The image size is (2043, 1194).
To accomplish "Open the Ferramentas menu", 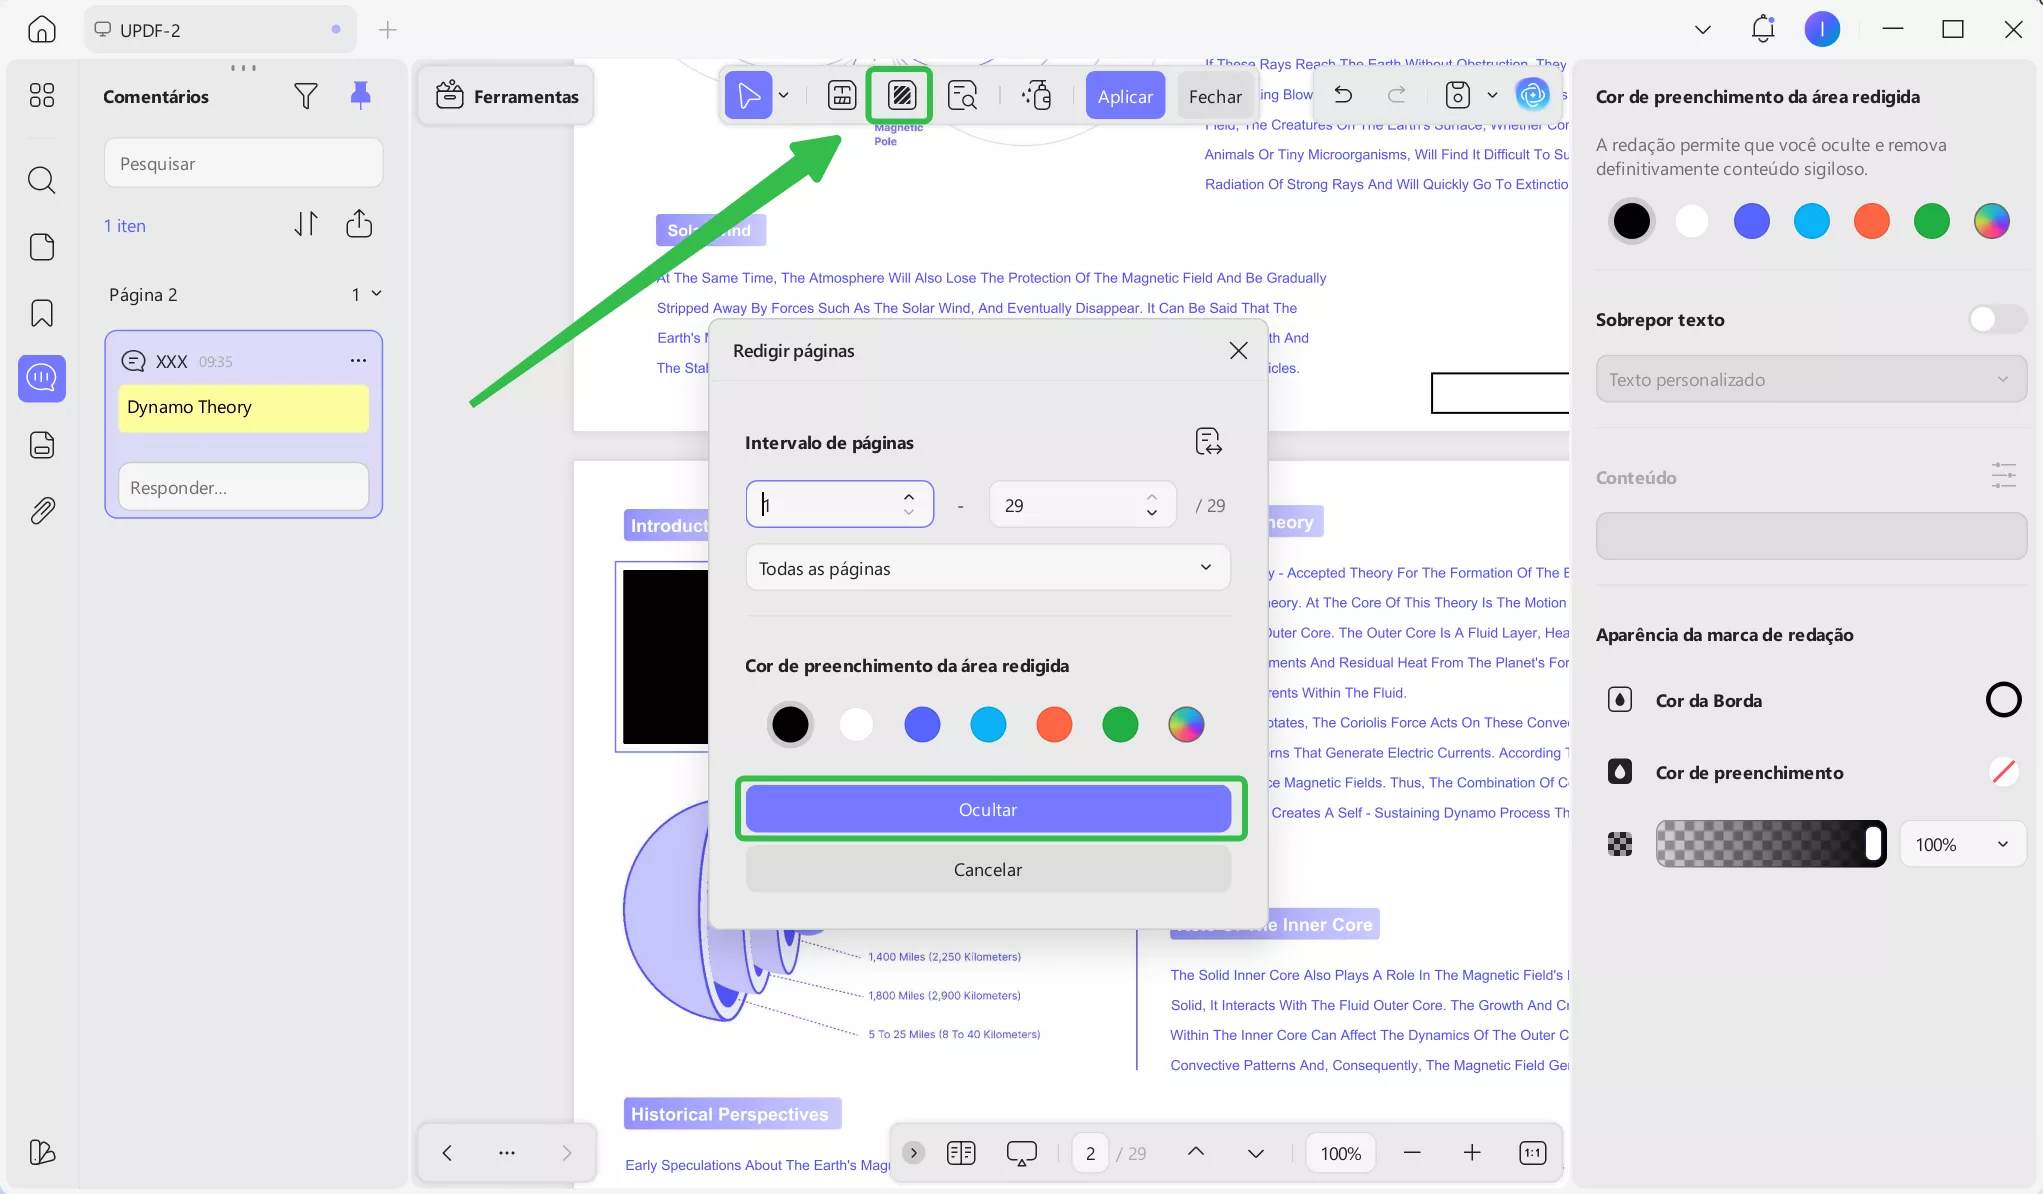I will coord(507,96).
